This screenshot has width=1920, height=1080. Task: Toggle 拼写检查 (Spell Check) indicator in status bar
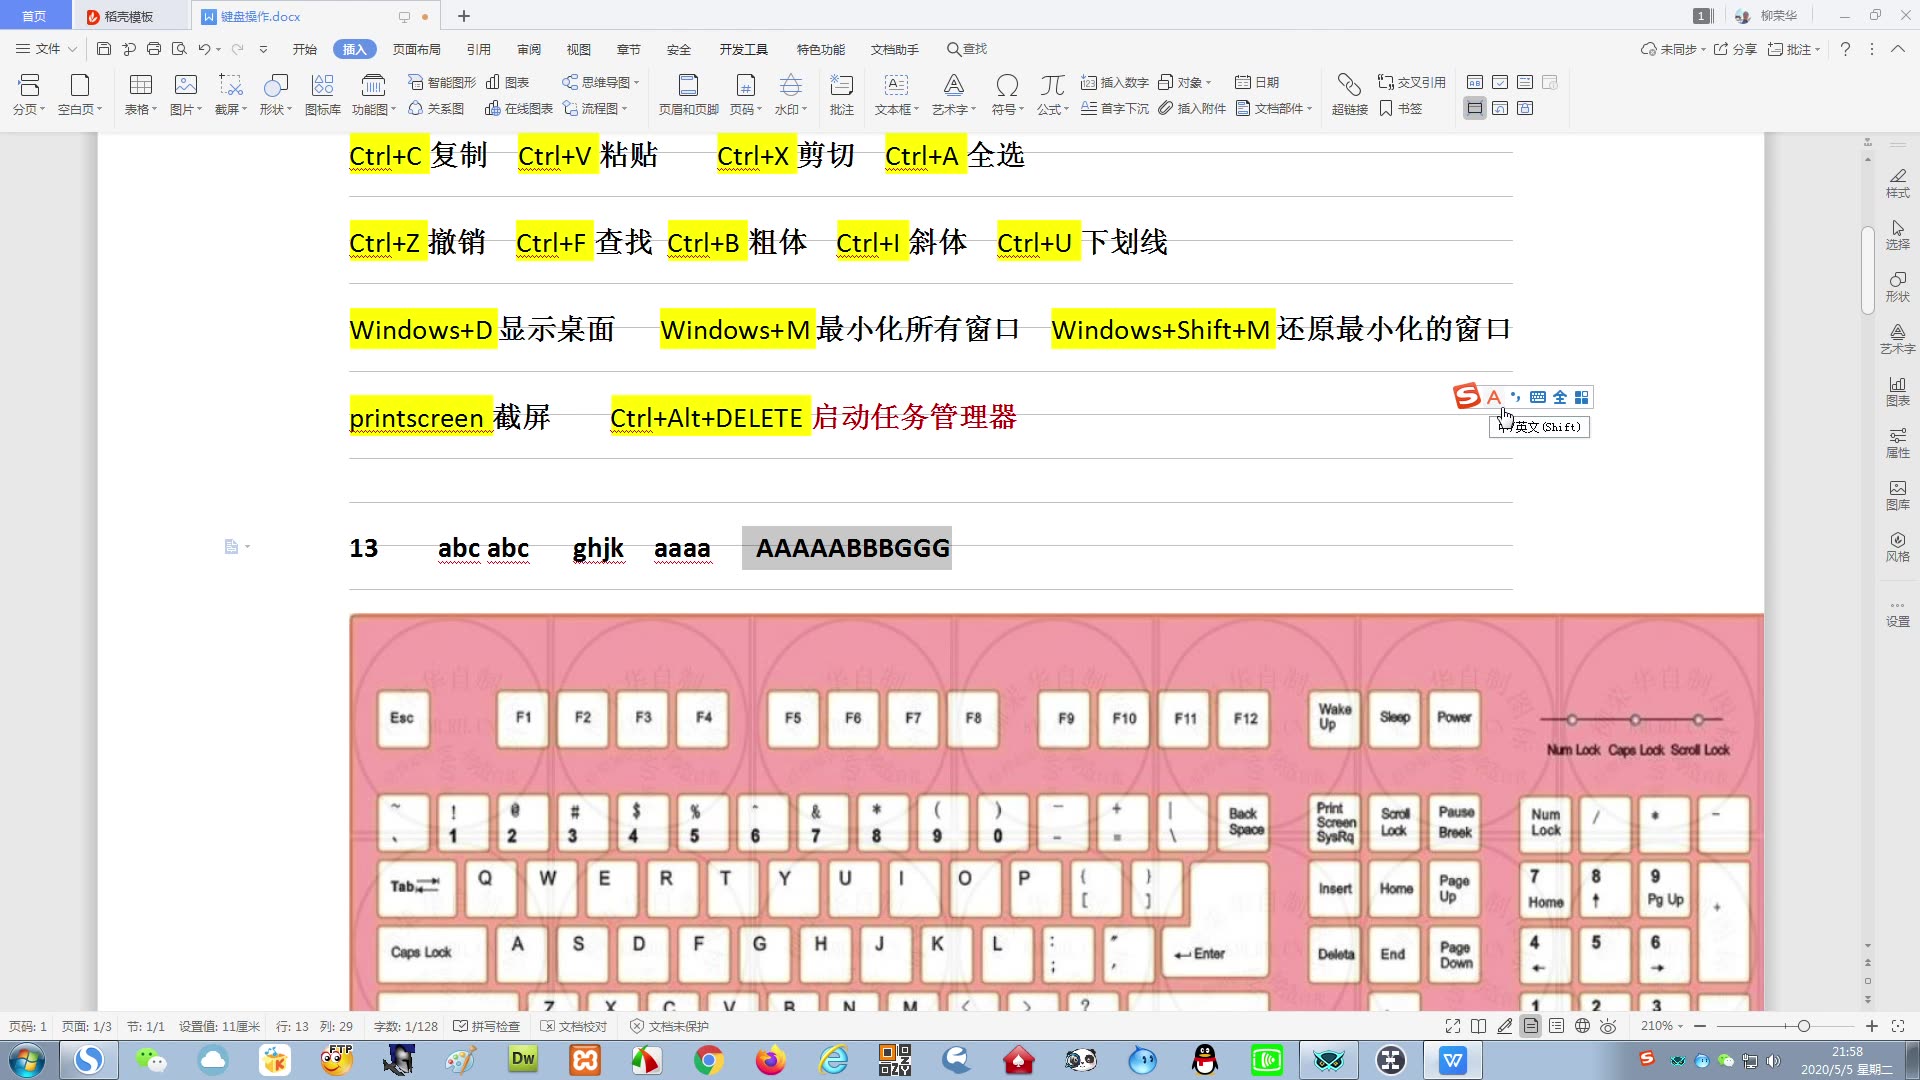click(489, 1026)
